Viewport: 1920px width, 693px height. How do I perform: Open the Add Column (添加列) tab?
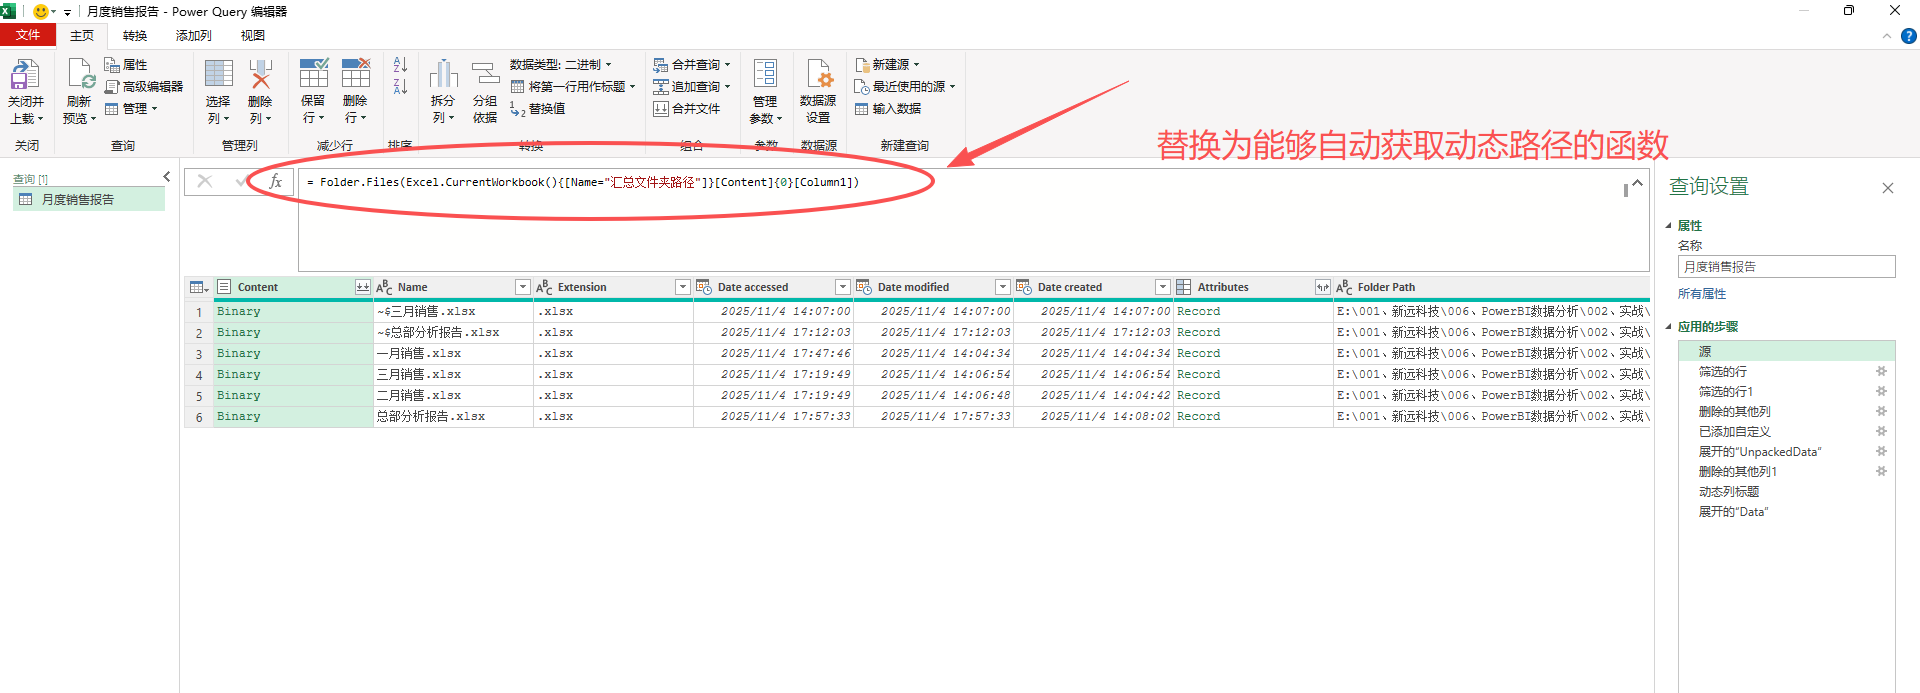[193, 36]
